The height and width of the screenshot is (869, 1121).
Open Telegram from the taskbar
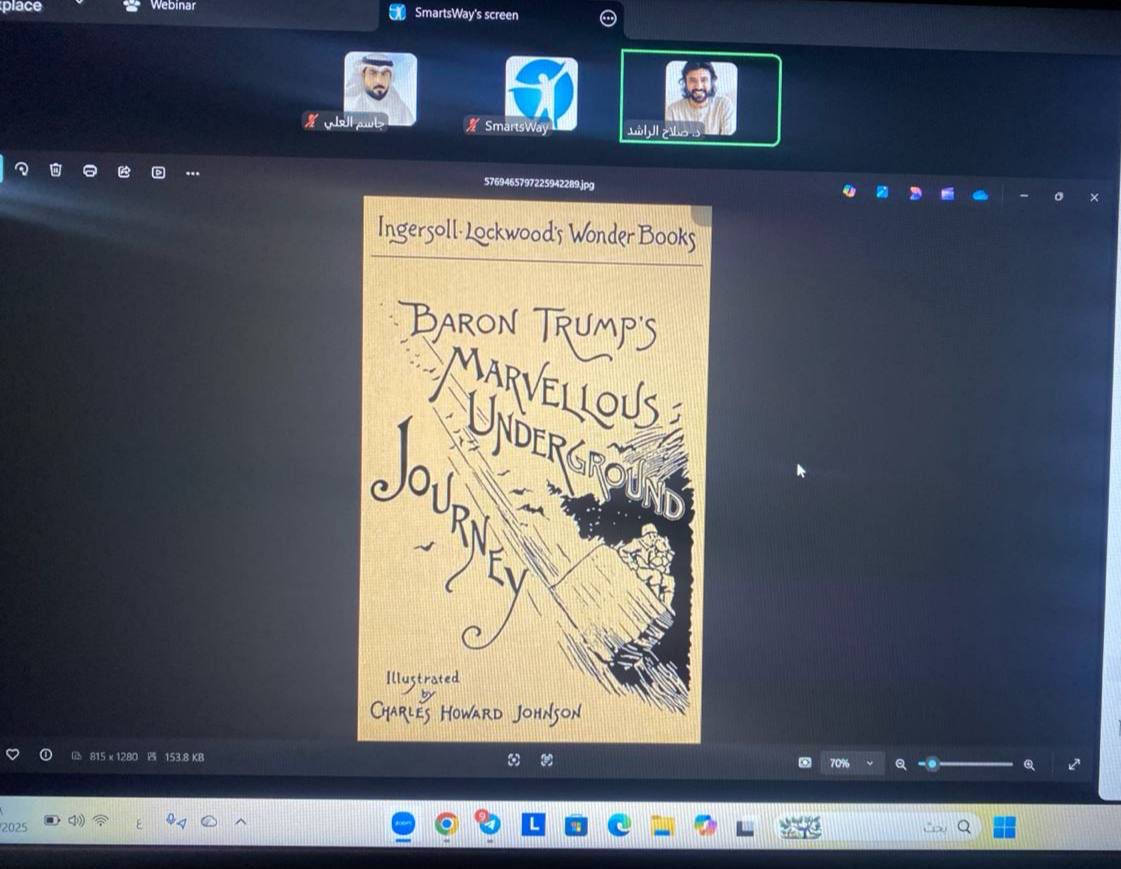pos(489,825)
